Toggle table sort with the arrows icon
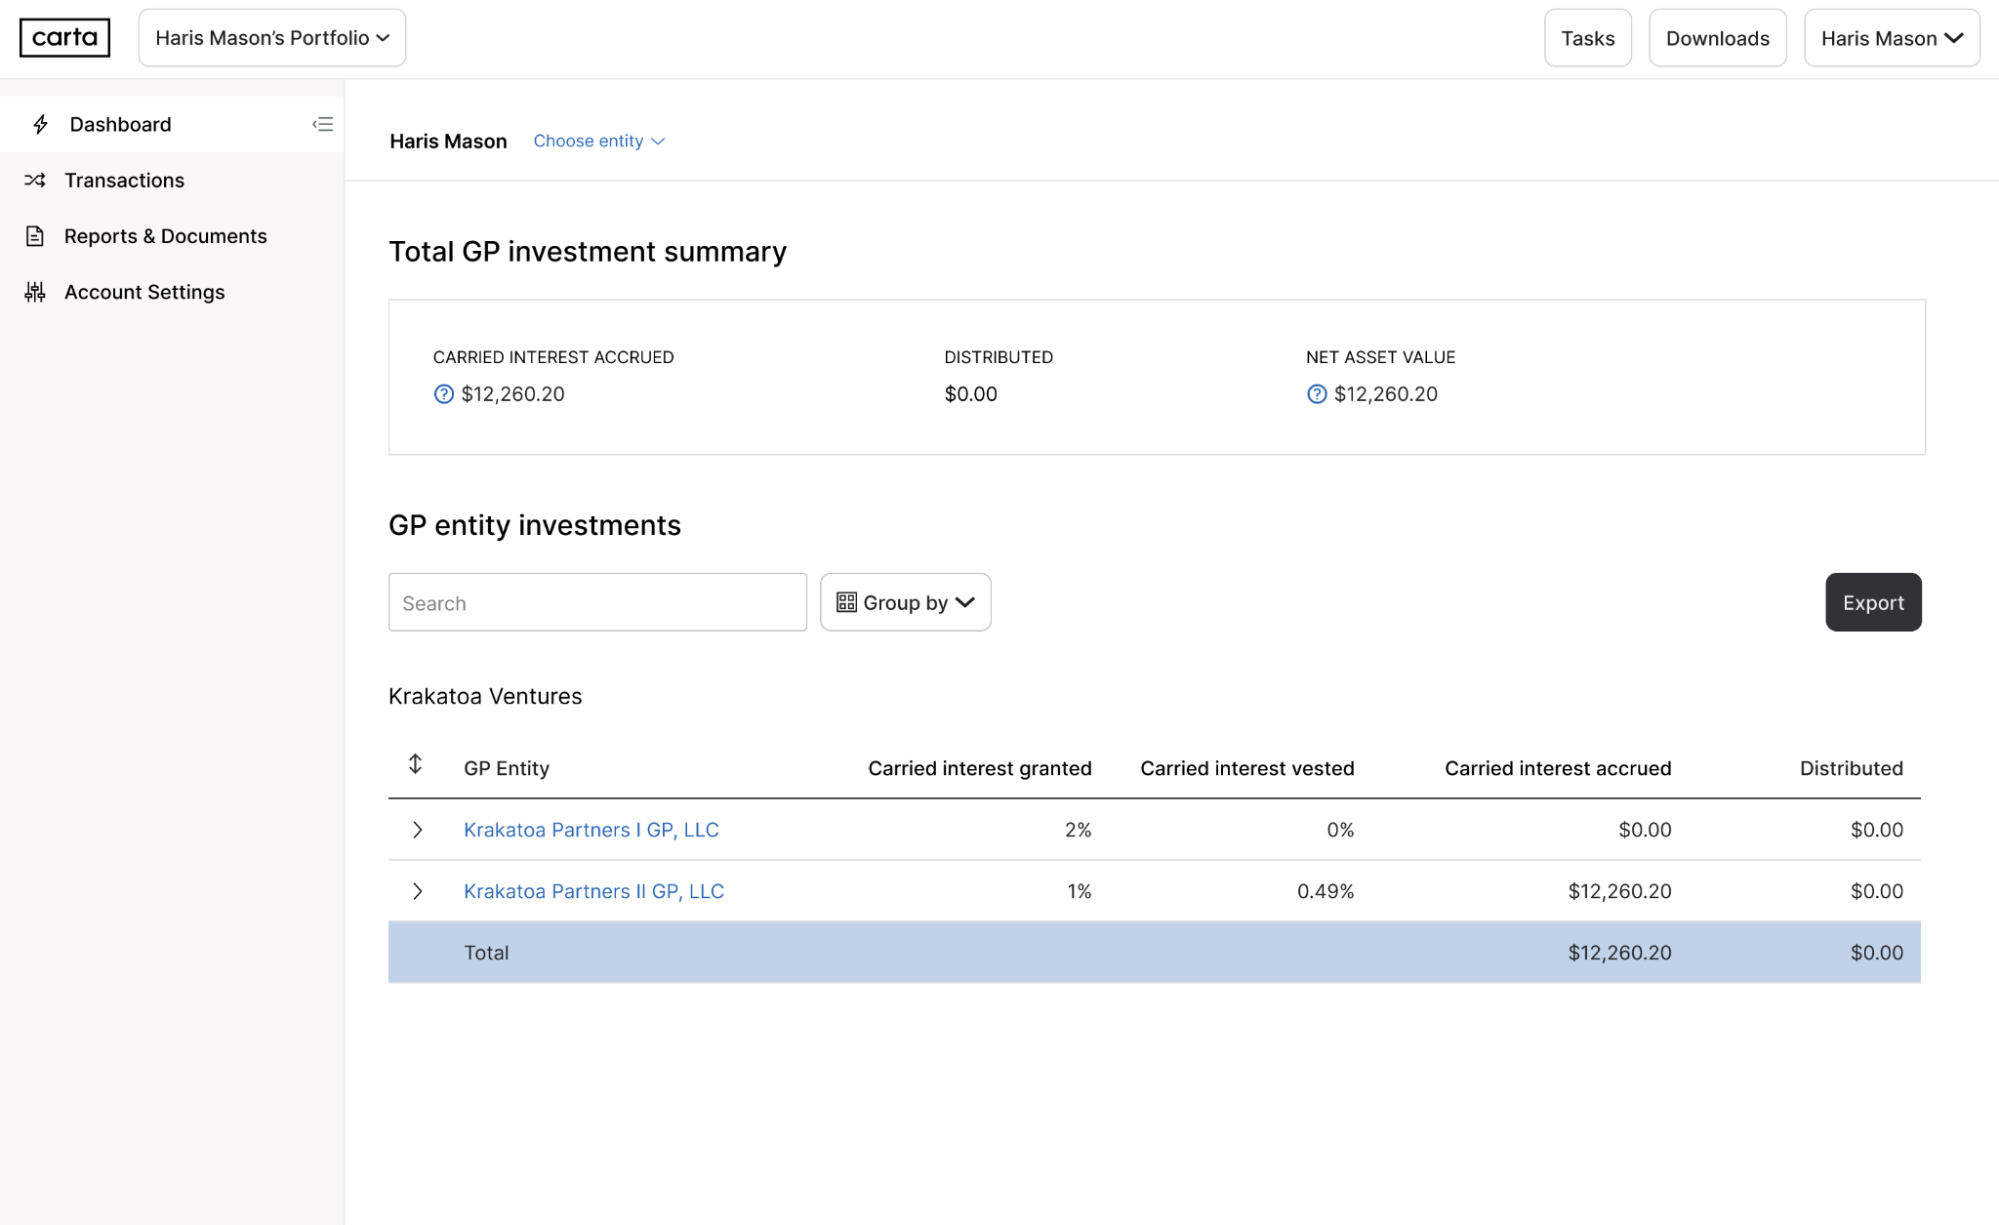The width and height of the screenshot is (1999, 1225). pyautogui.click(x=415, y=765)
